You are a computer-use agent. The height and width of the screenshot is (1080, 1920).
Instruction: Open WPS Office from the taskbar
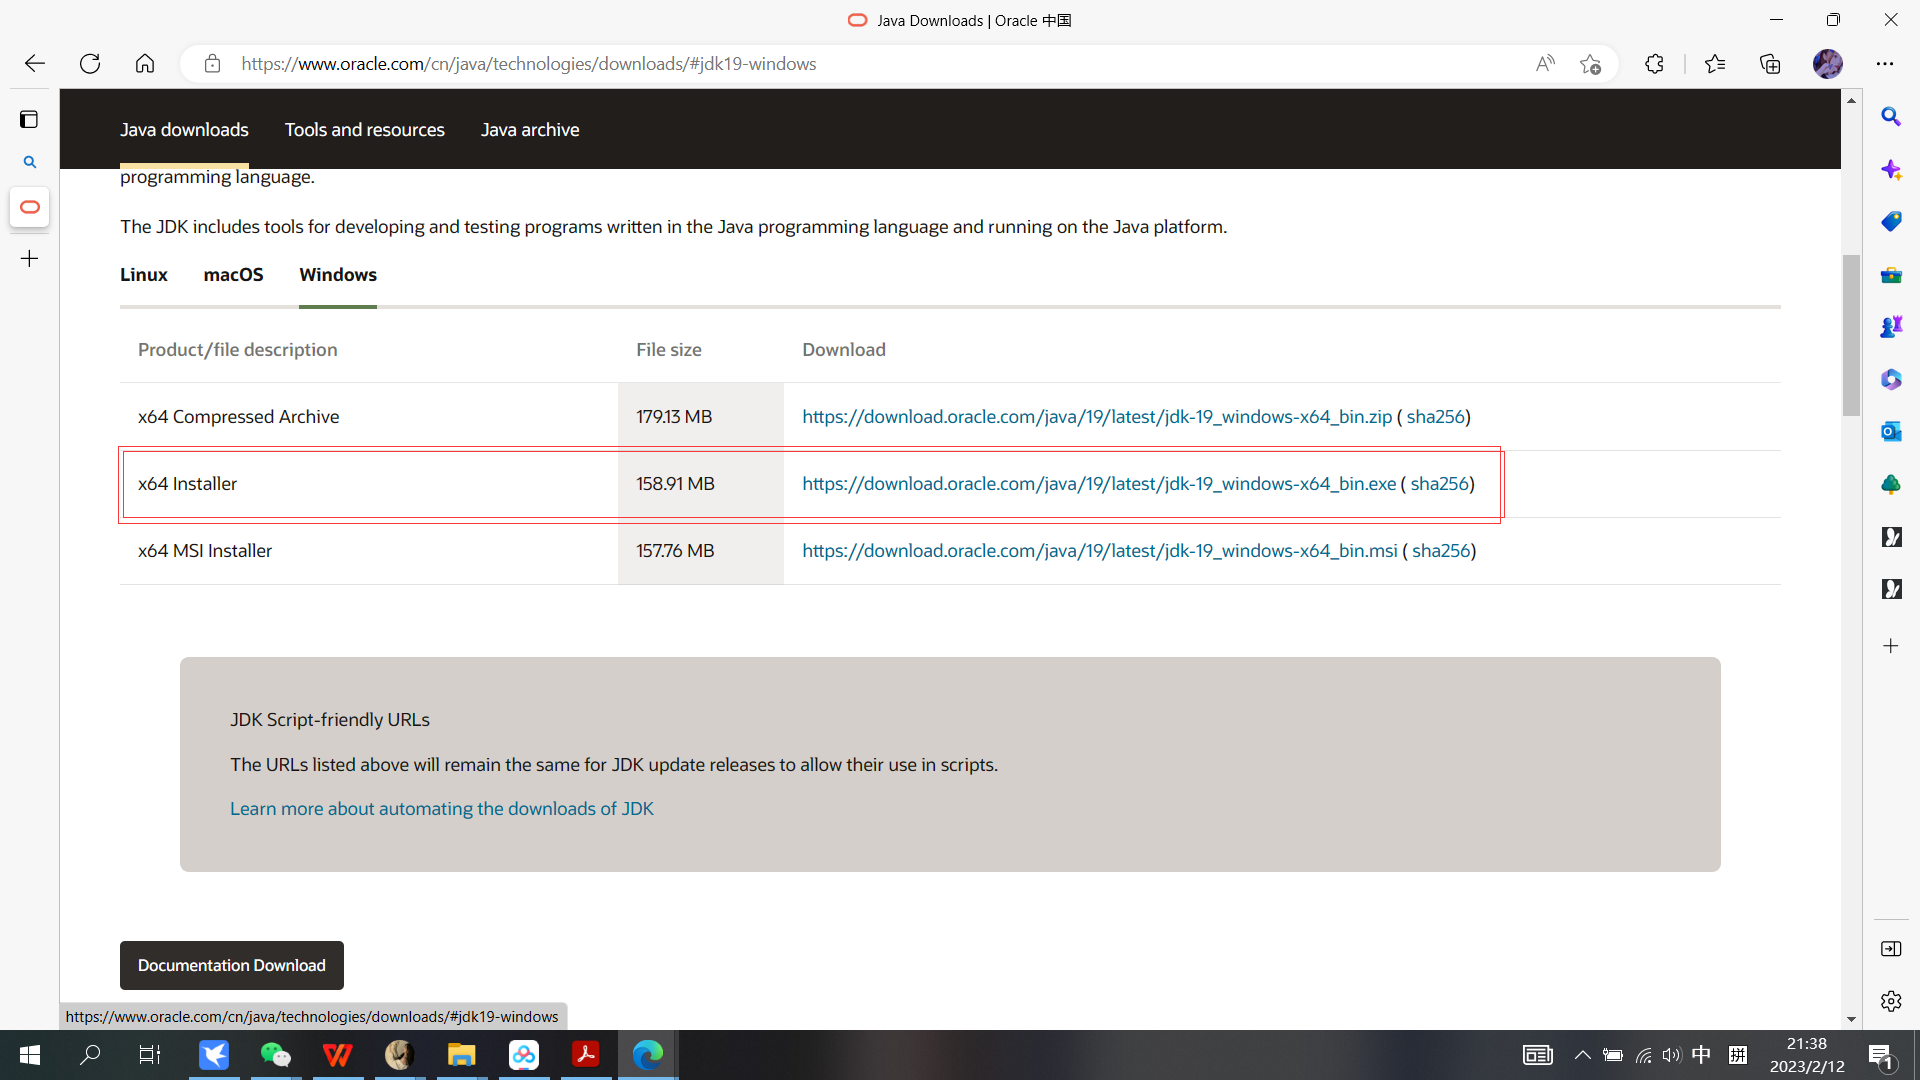[337, 1055]
